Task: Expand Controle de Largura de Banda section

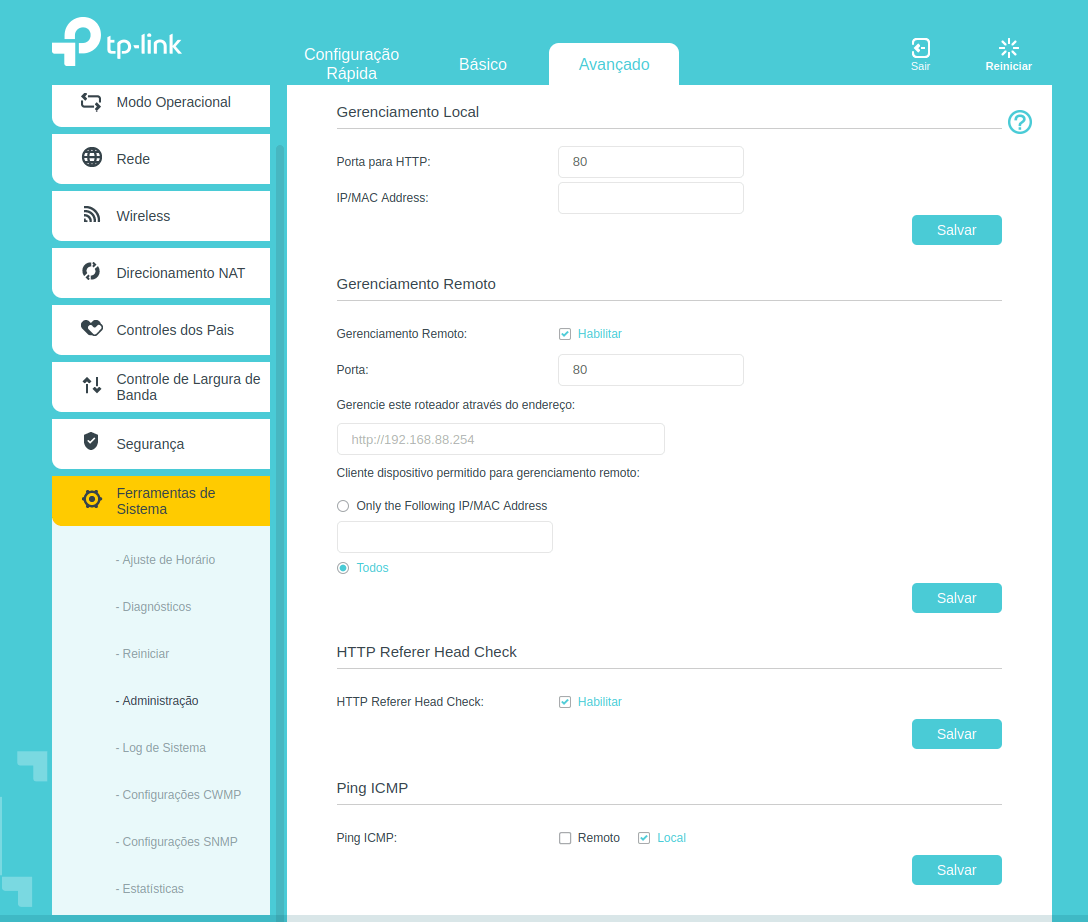Action: pos(160,387)
